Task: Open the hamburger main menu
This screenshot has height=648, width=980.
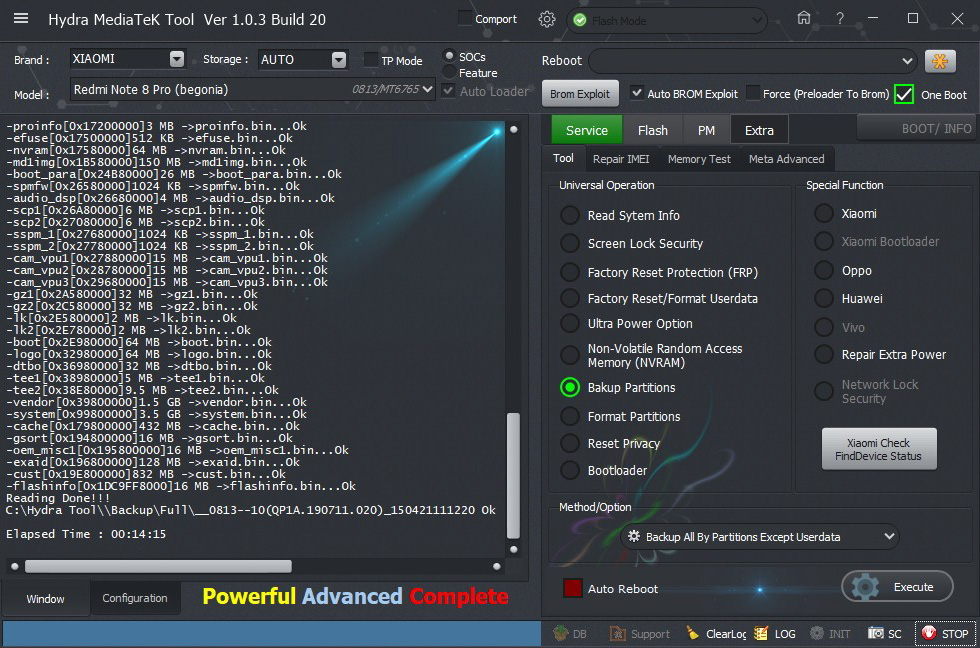Action: pos(21,18)
